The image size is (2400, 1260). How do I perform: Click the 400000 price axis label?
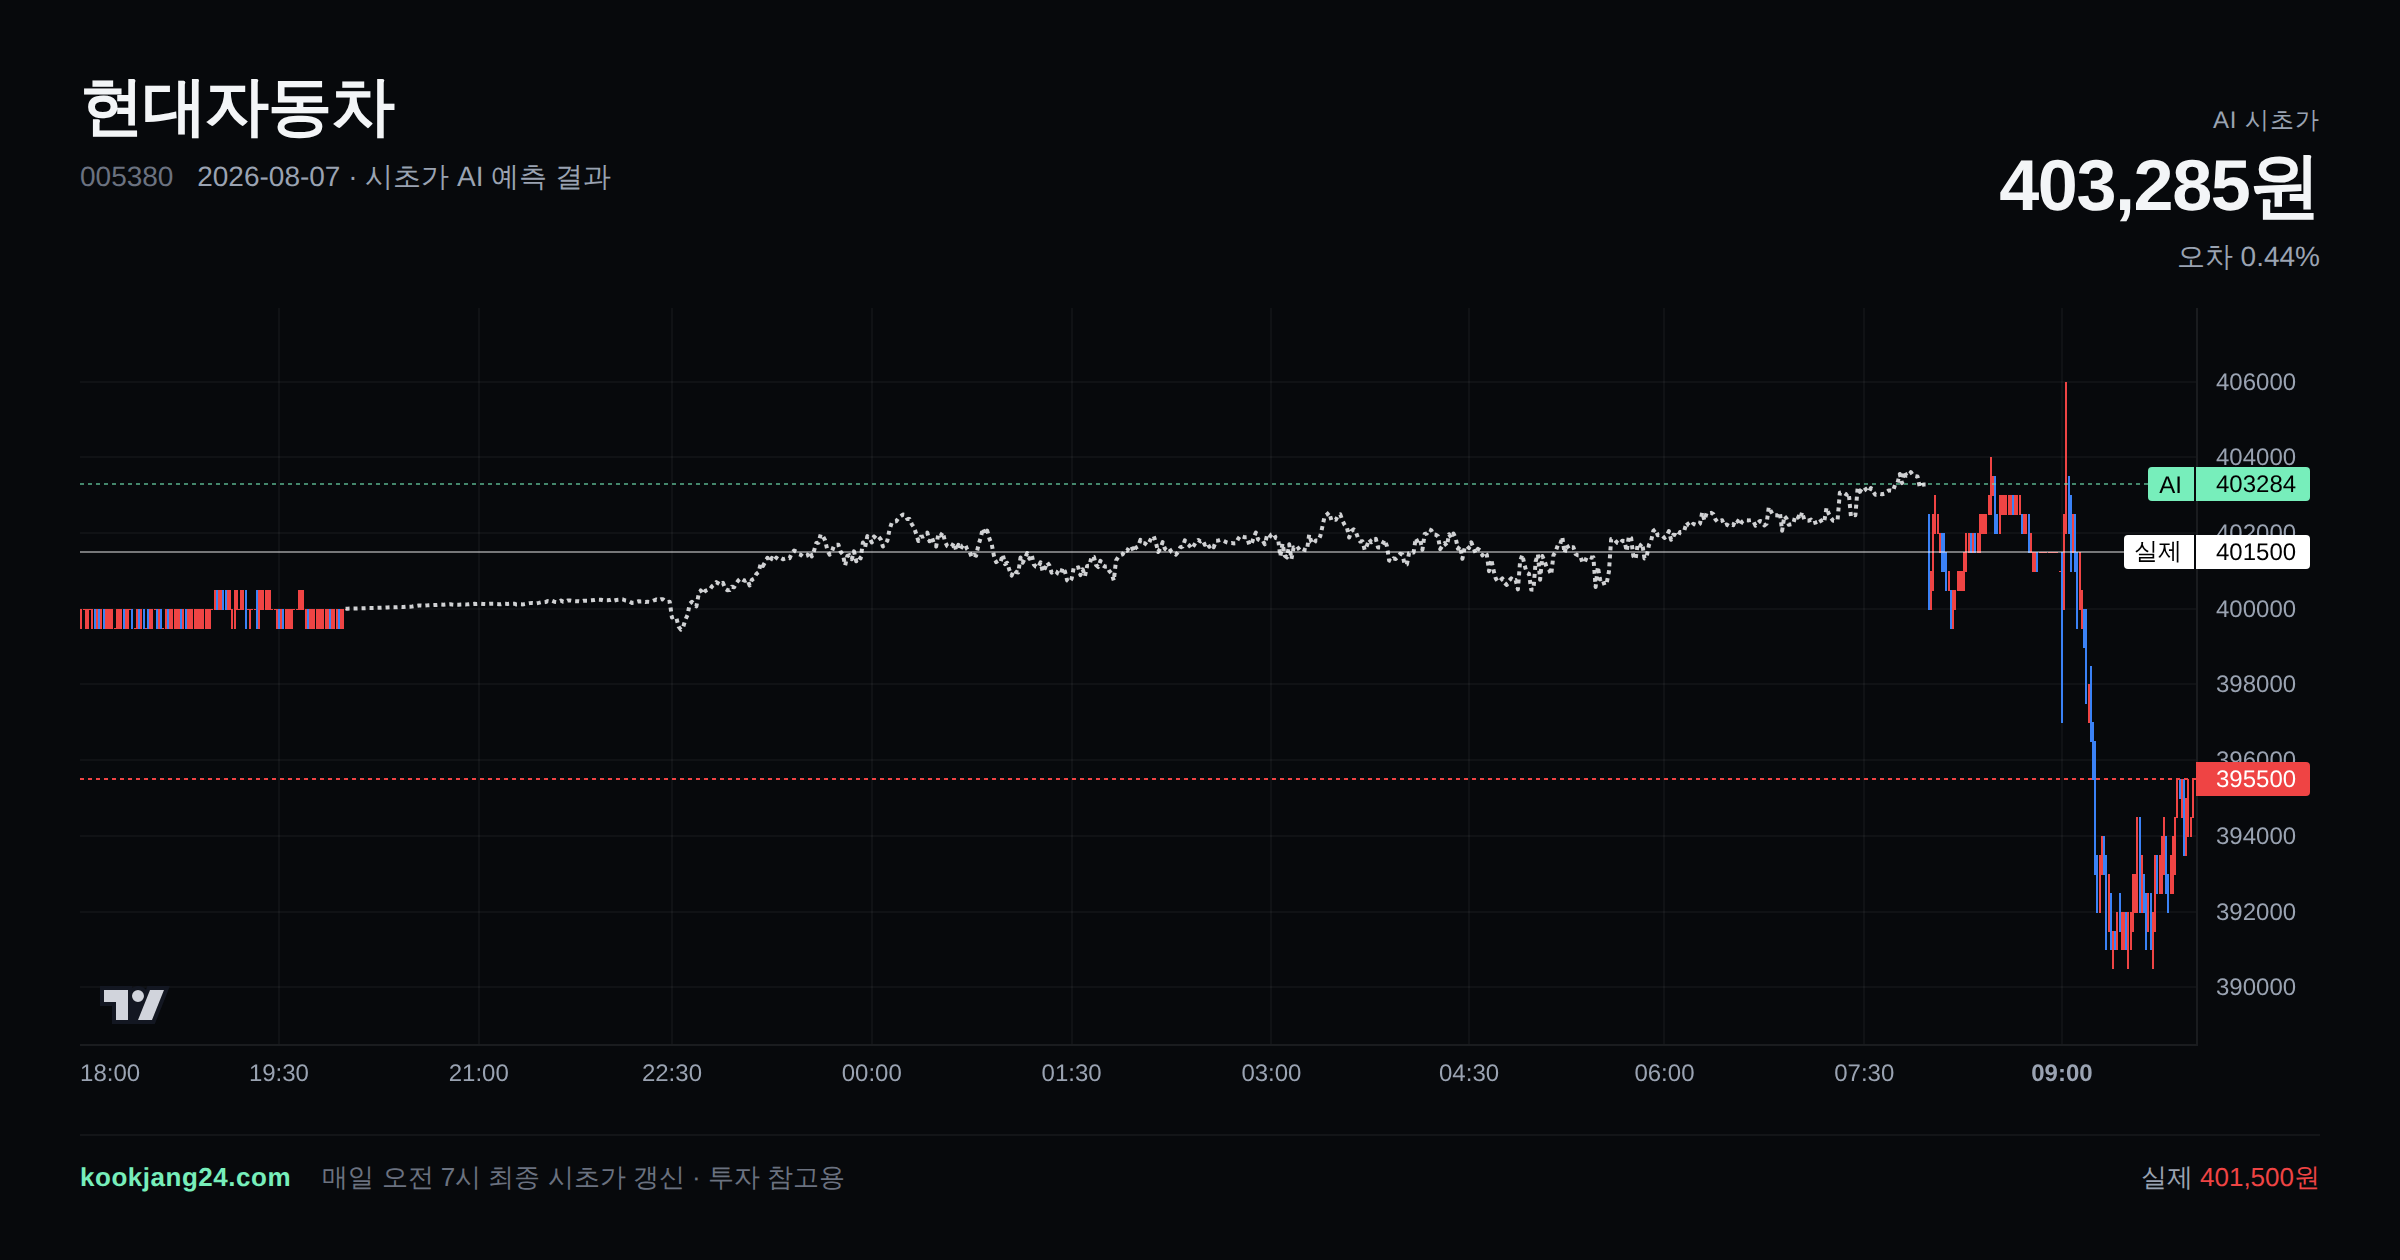[2255, 609]
